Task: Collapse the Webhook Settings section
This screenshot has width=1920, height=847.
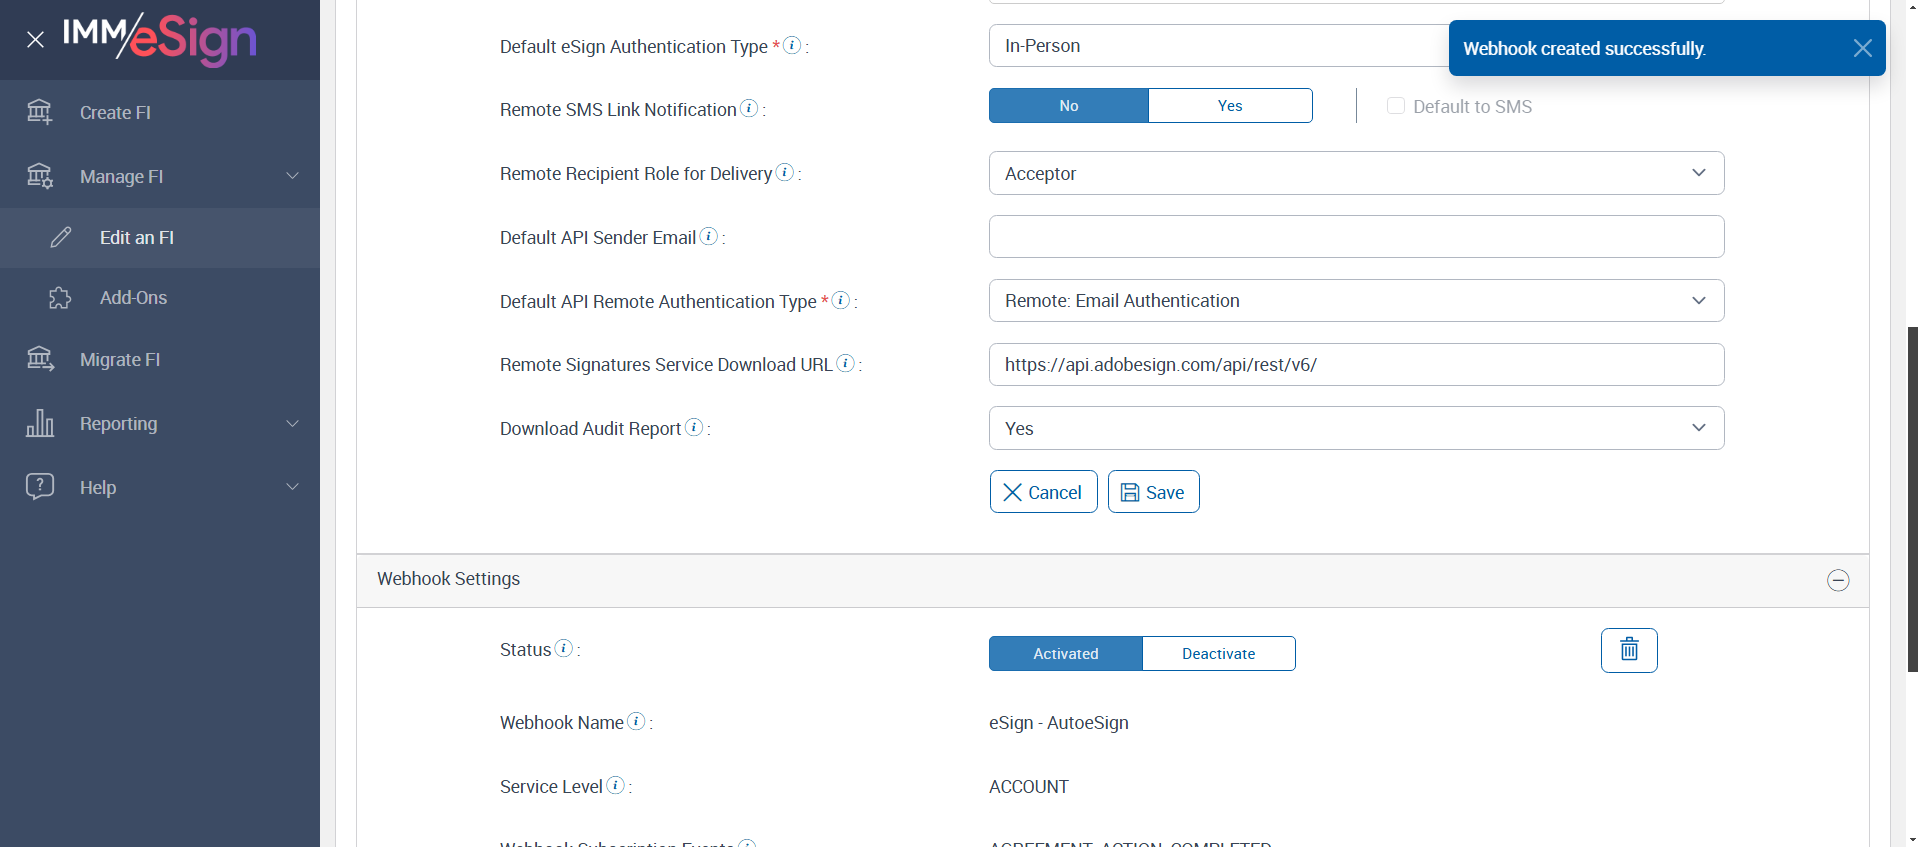Action: point(1838,580)
